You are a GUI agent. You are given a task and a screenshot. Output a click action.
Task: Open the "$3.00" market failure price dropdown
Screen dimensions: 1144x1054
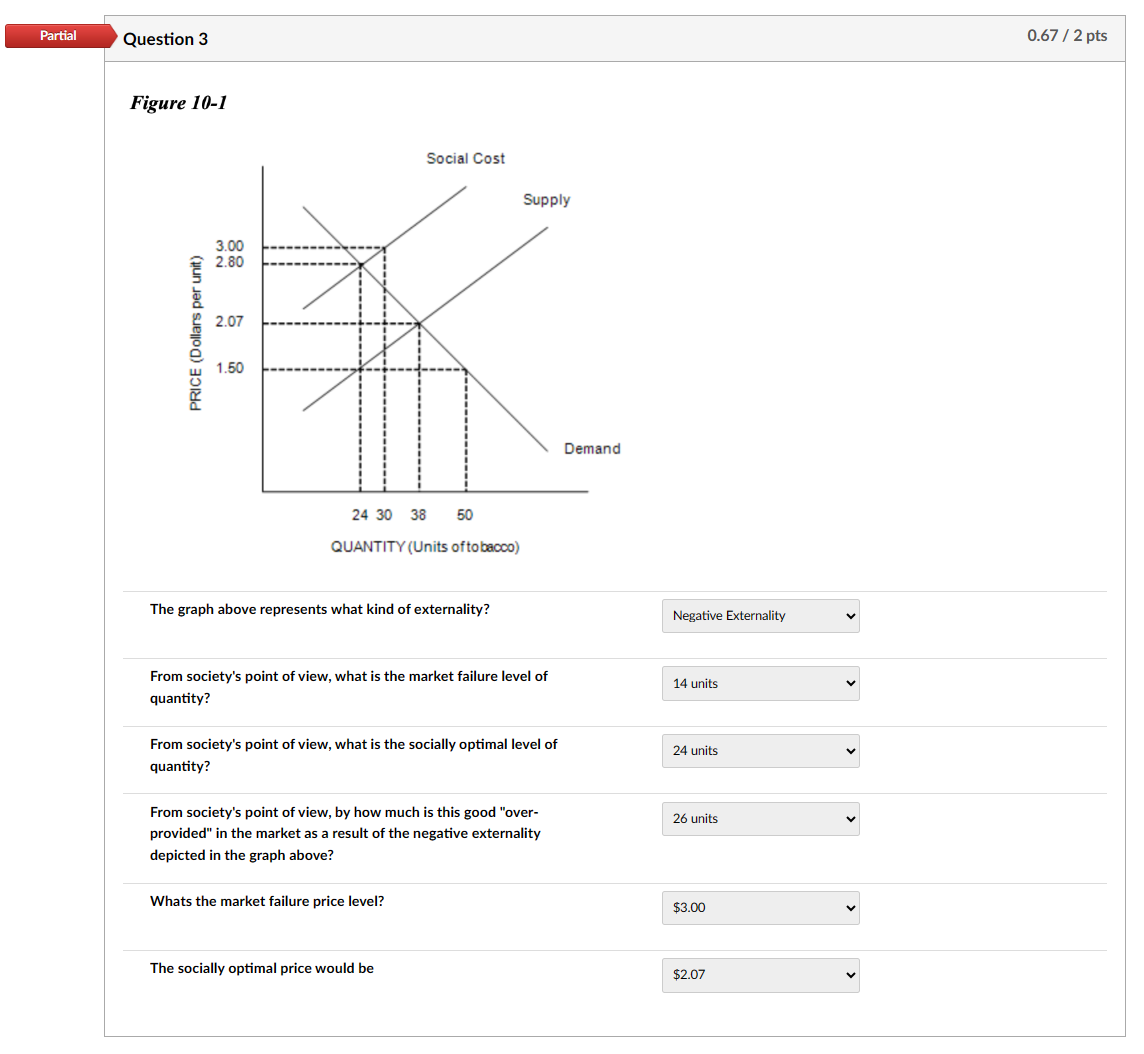pos(760,907)
